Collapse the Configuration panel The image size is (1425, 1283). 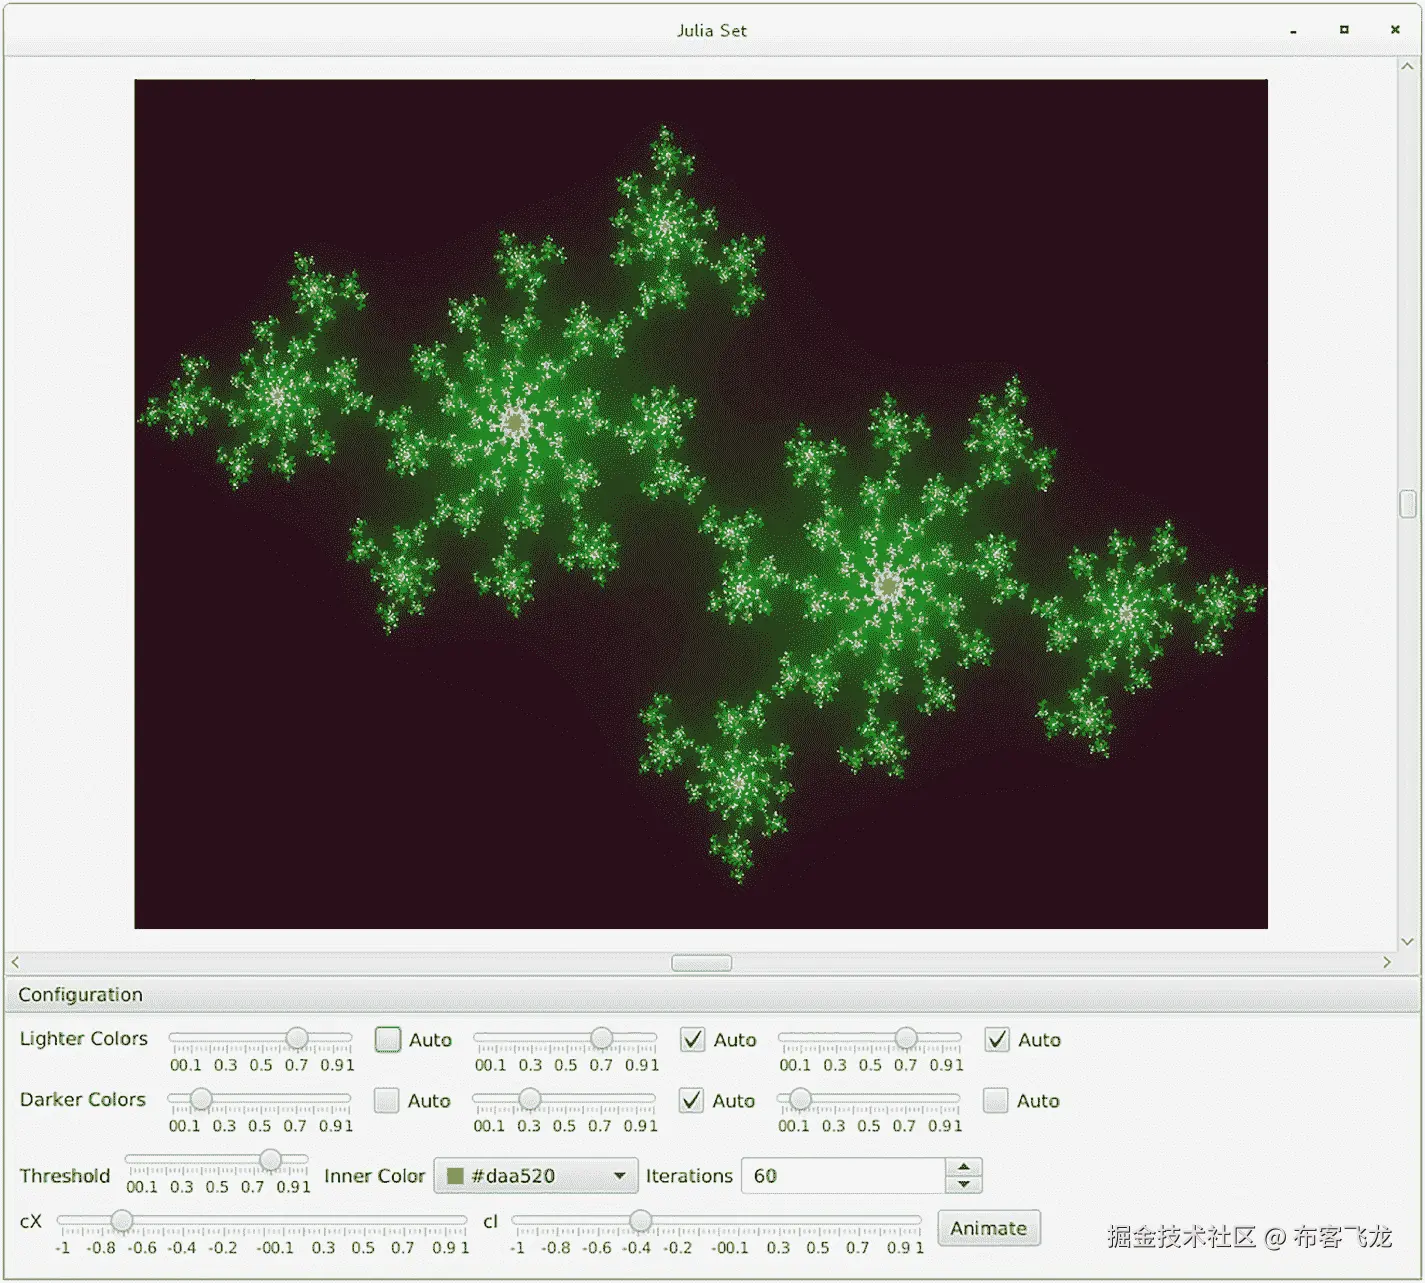coord(80,994)
